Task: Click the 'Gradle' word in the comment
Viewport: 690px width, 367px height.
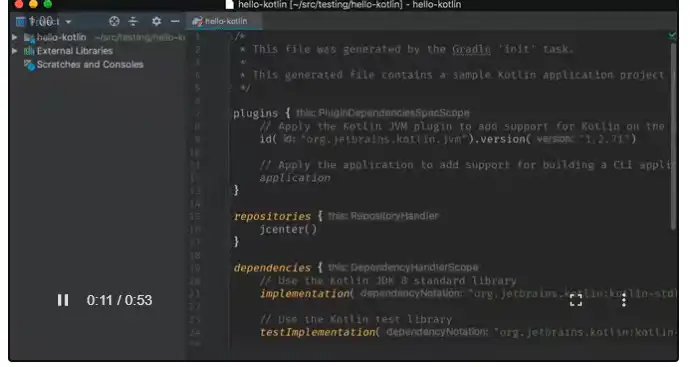Action: (x=471, y=49)
